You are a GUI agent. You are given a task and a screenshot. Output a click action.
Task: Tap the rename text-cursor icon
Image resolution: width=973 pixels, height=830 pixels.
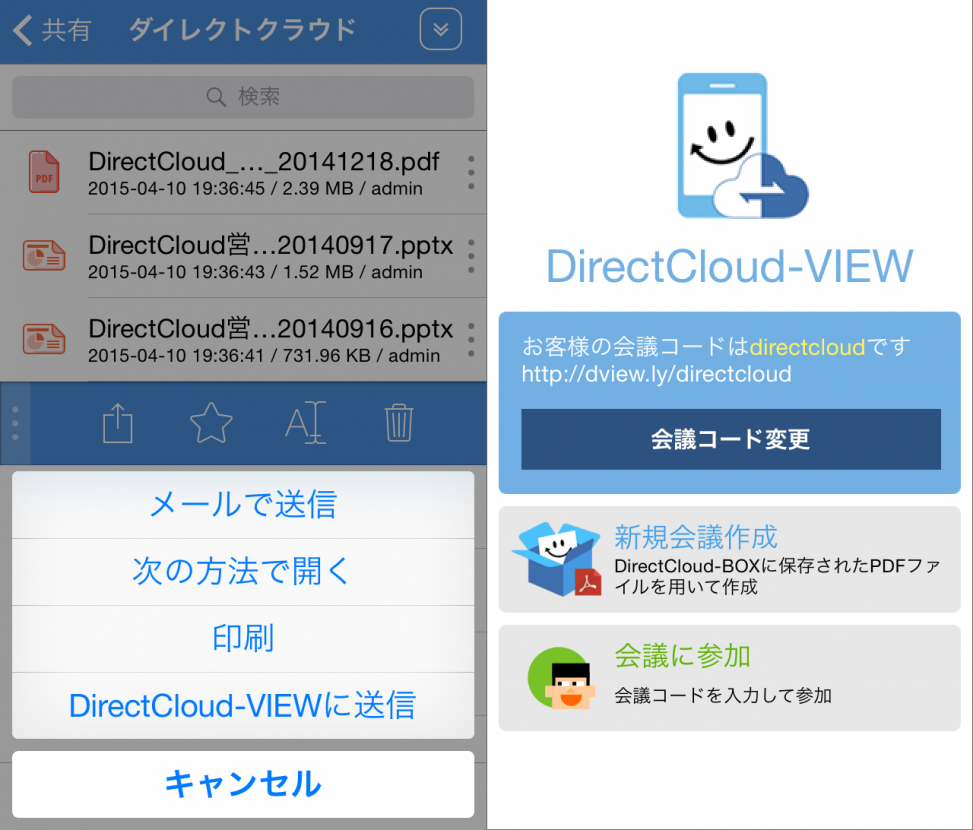pos(305,423)
